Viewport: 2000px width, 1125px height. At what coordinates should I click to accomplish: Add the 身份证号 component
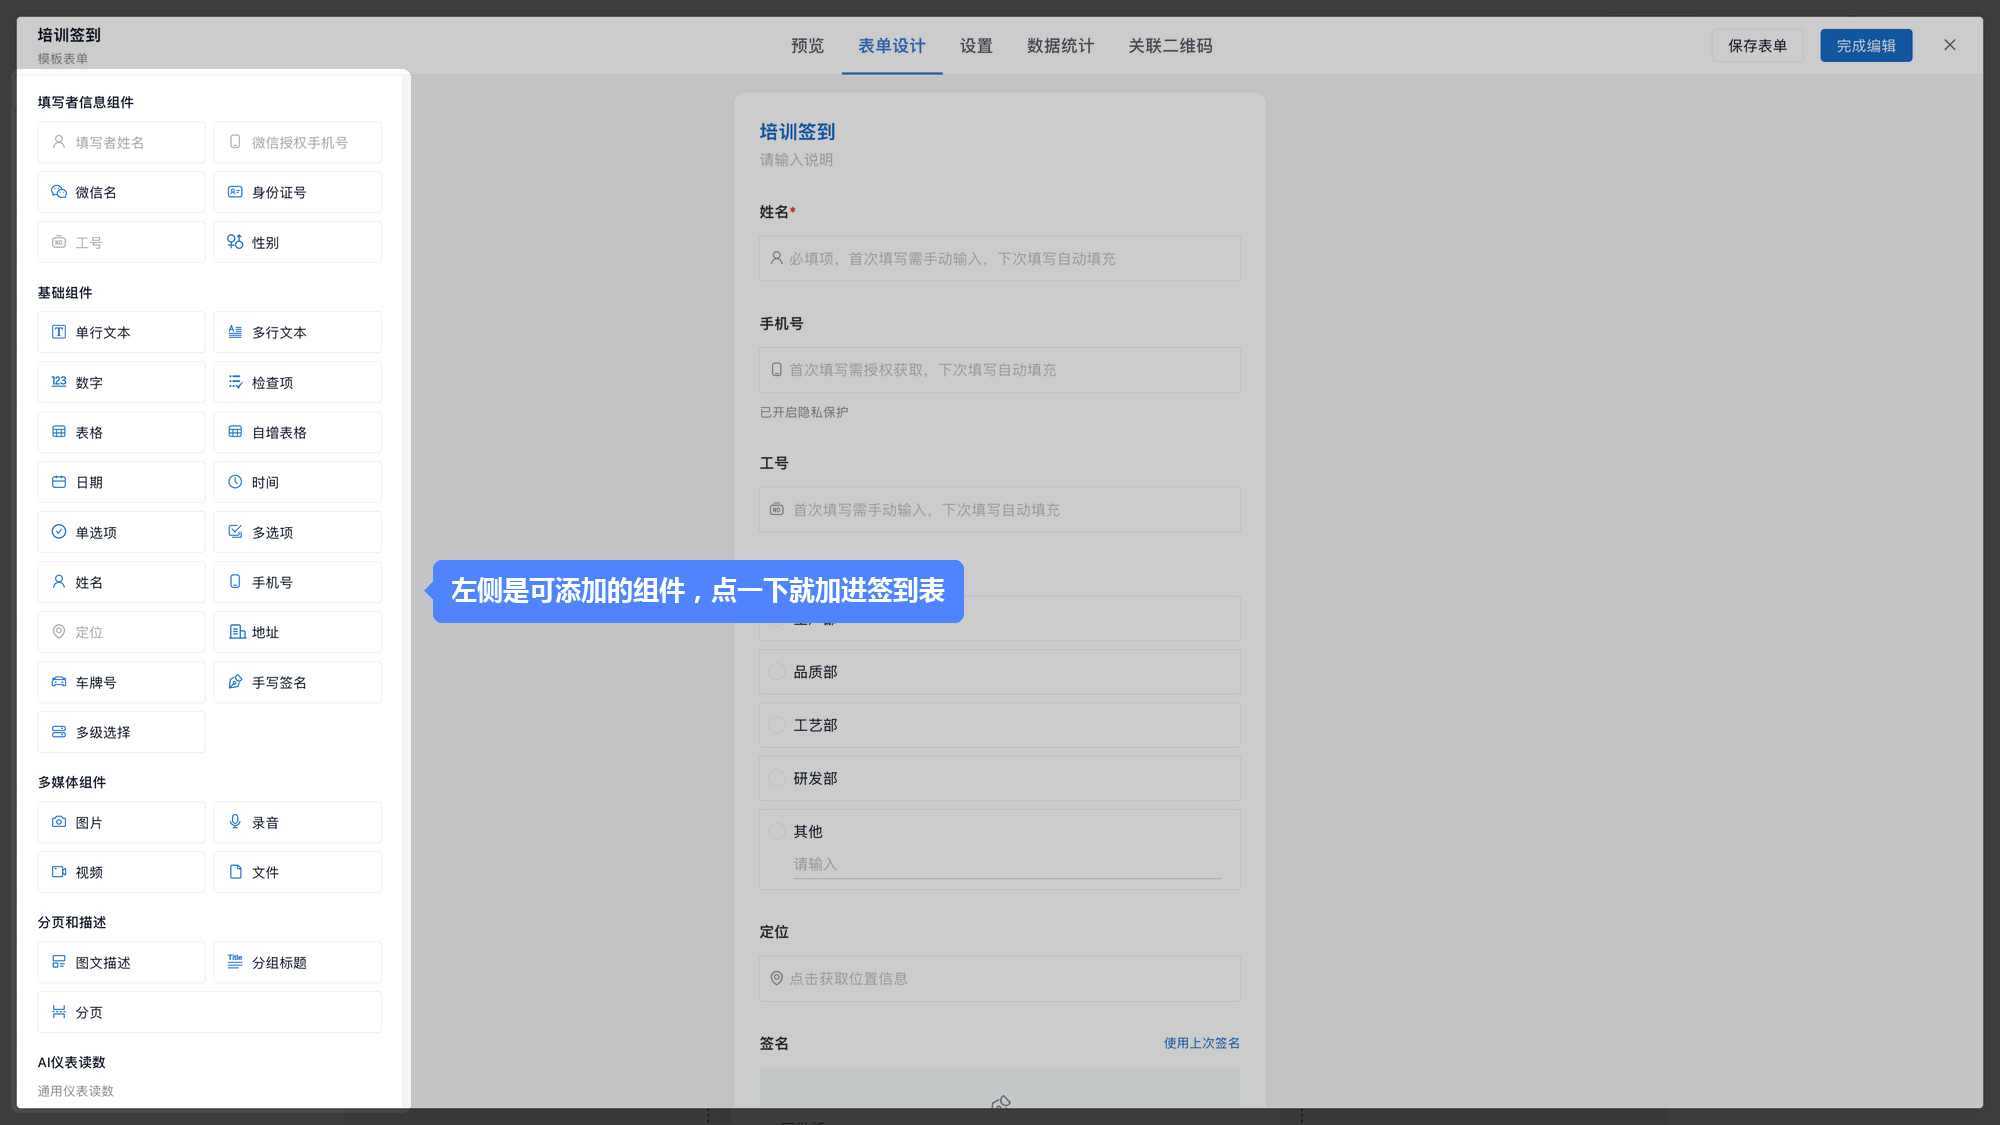tap(297, 192)
